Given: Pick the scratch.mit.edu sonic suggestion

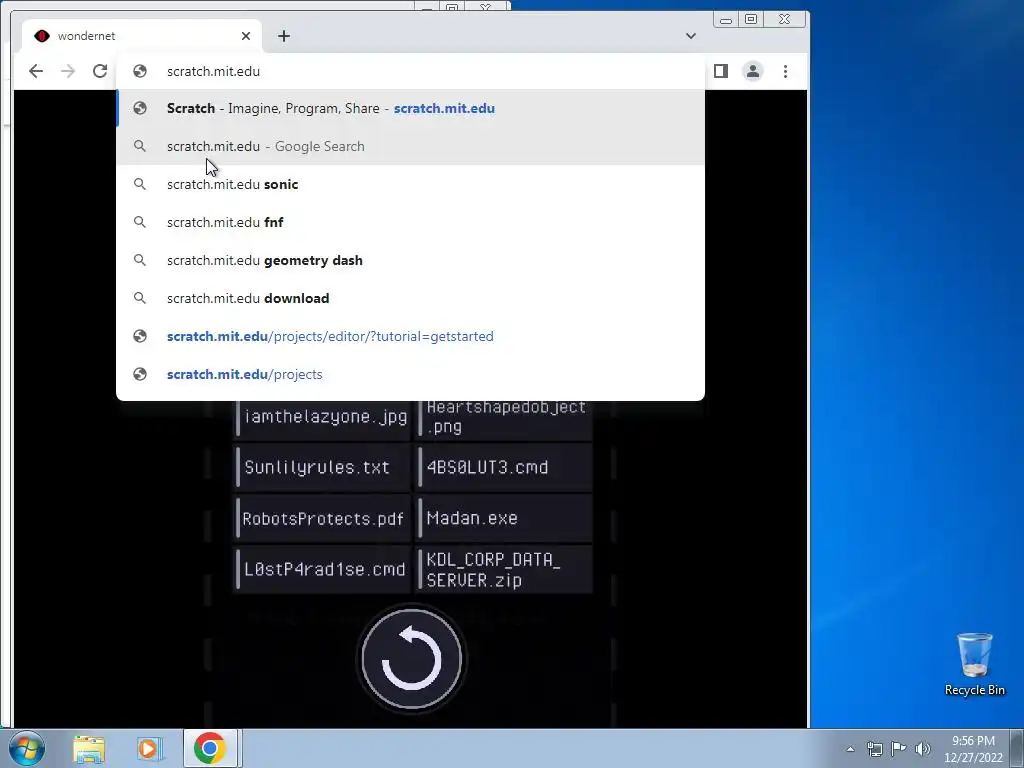Looking at the screenshot, I should [x=410, y=184].
